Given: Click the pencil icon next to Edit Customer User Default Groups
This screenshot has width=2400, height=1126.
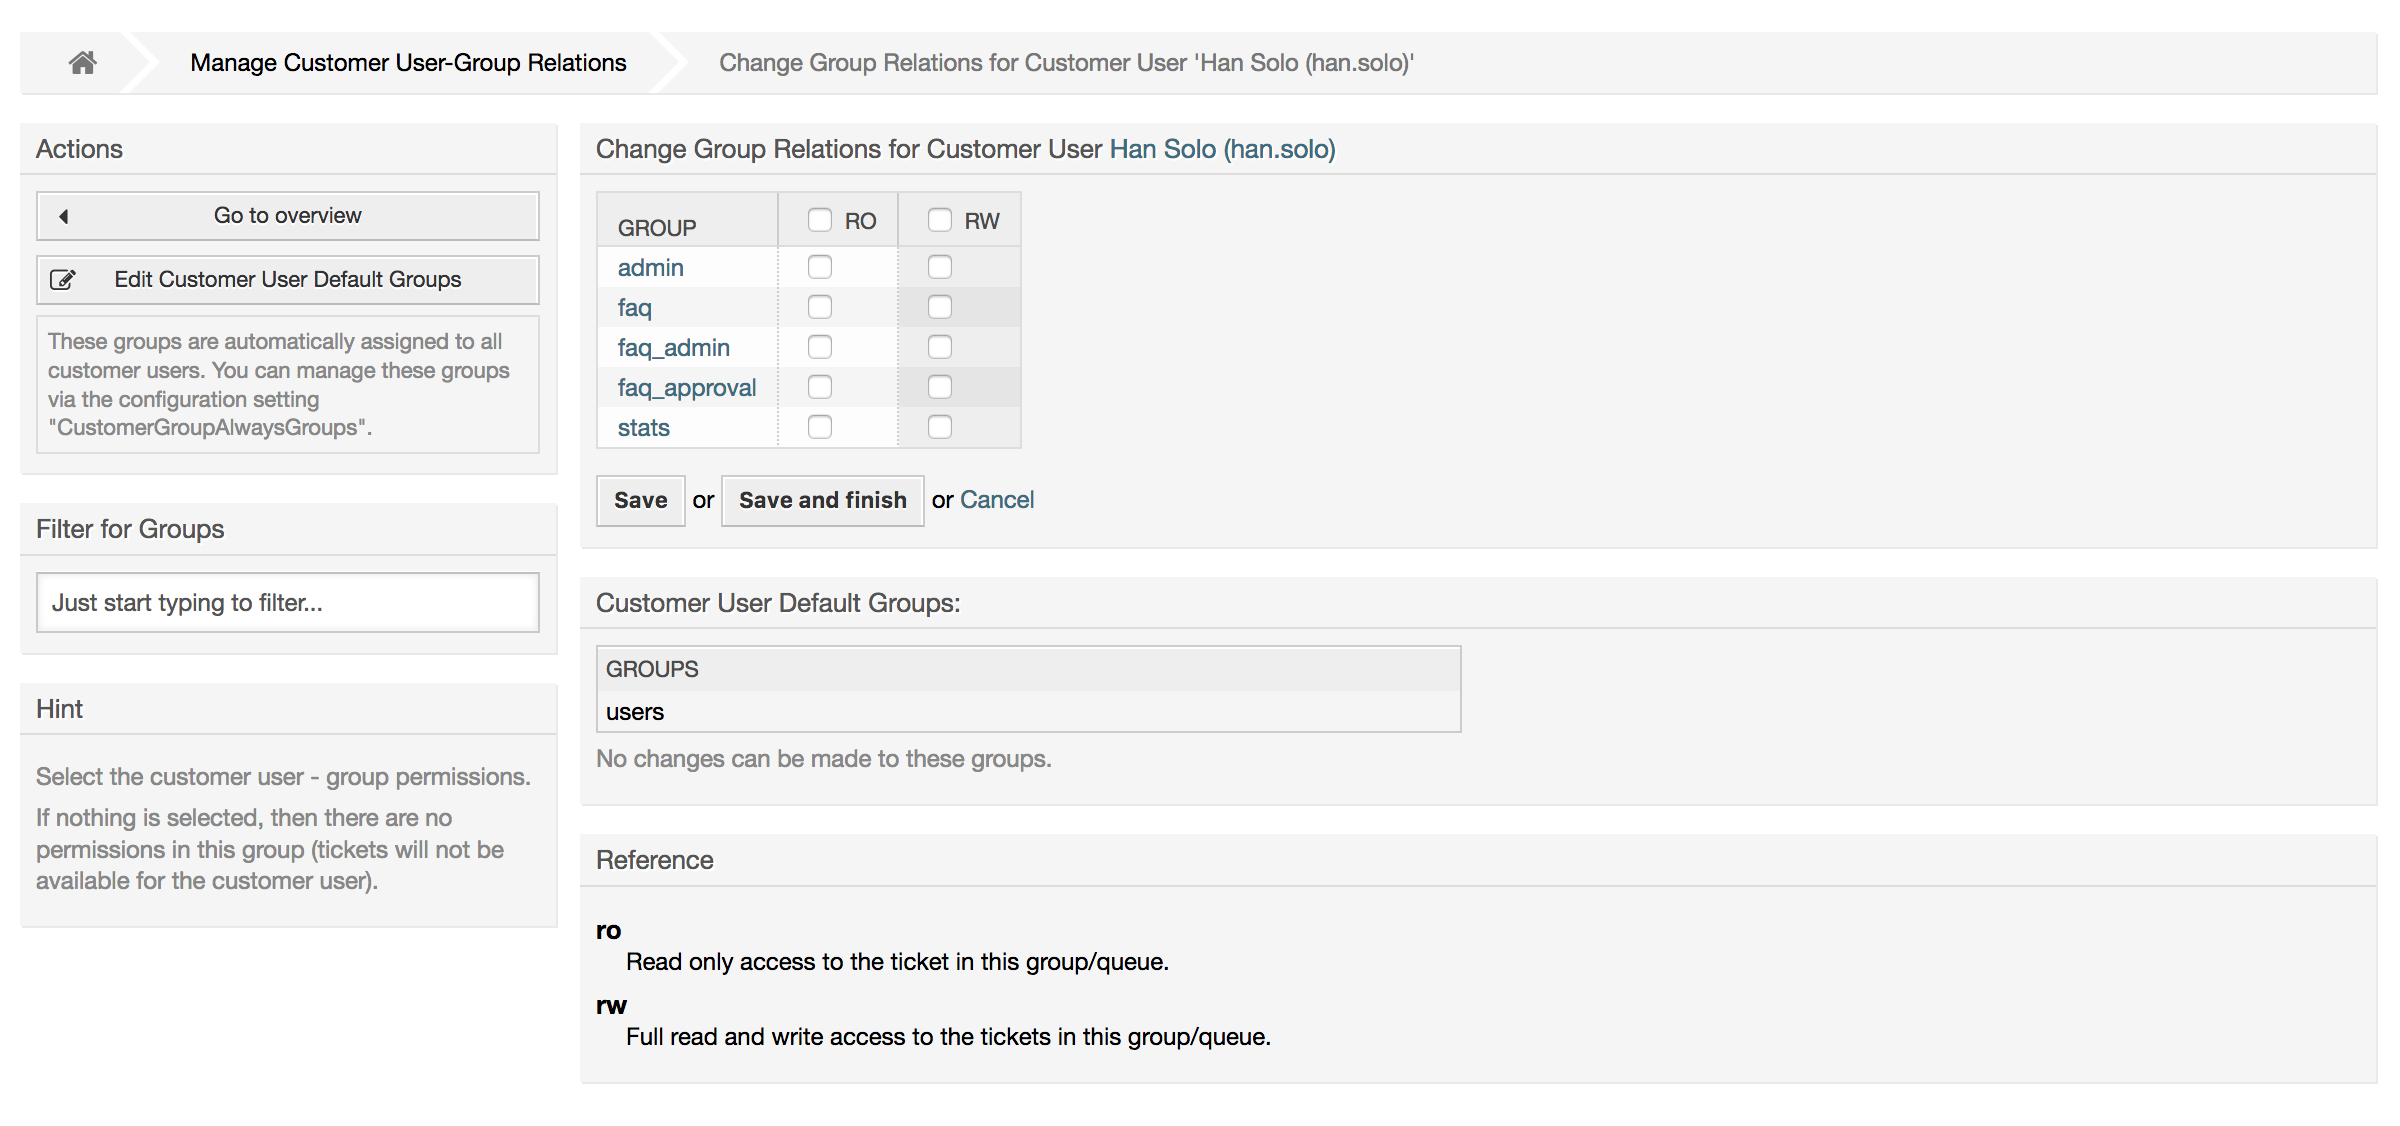Looking at the screenshot, I should [x=63, y=279].
